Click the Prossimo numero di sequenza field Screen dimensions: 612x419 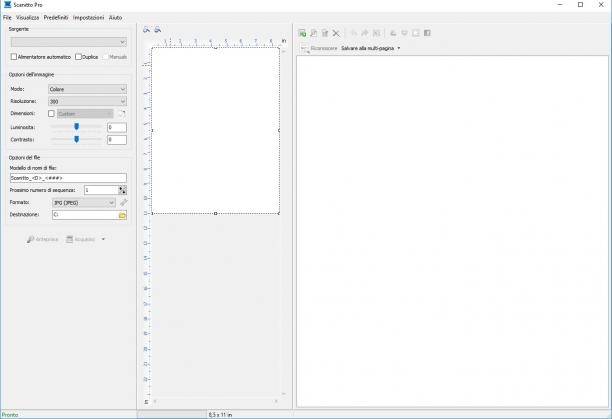click(101, 190)
